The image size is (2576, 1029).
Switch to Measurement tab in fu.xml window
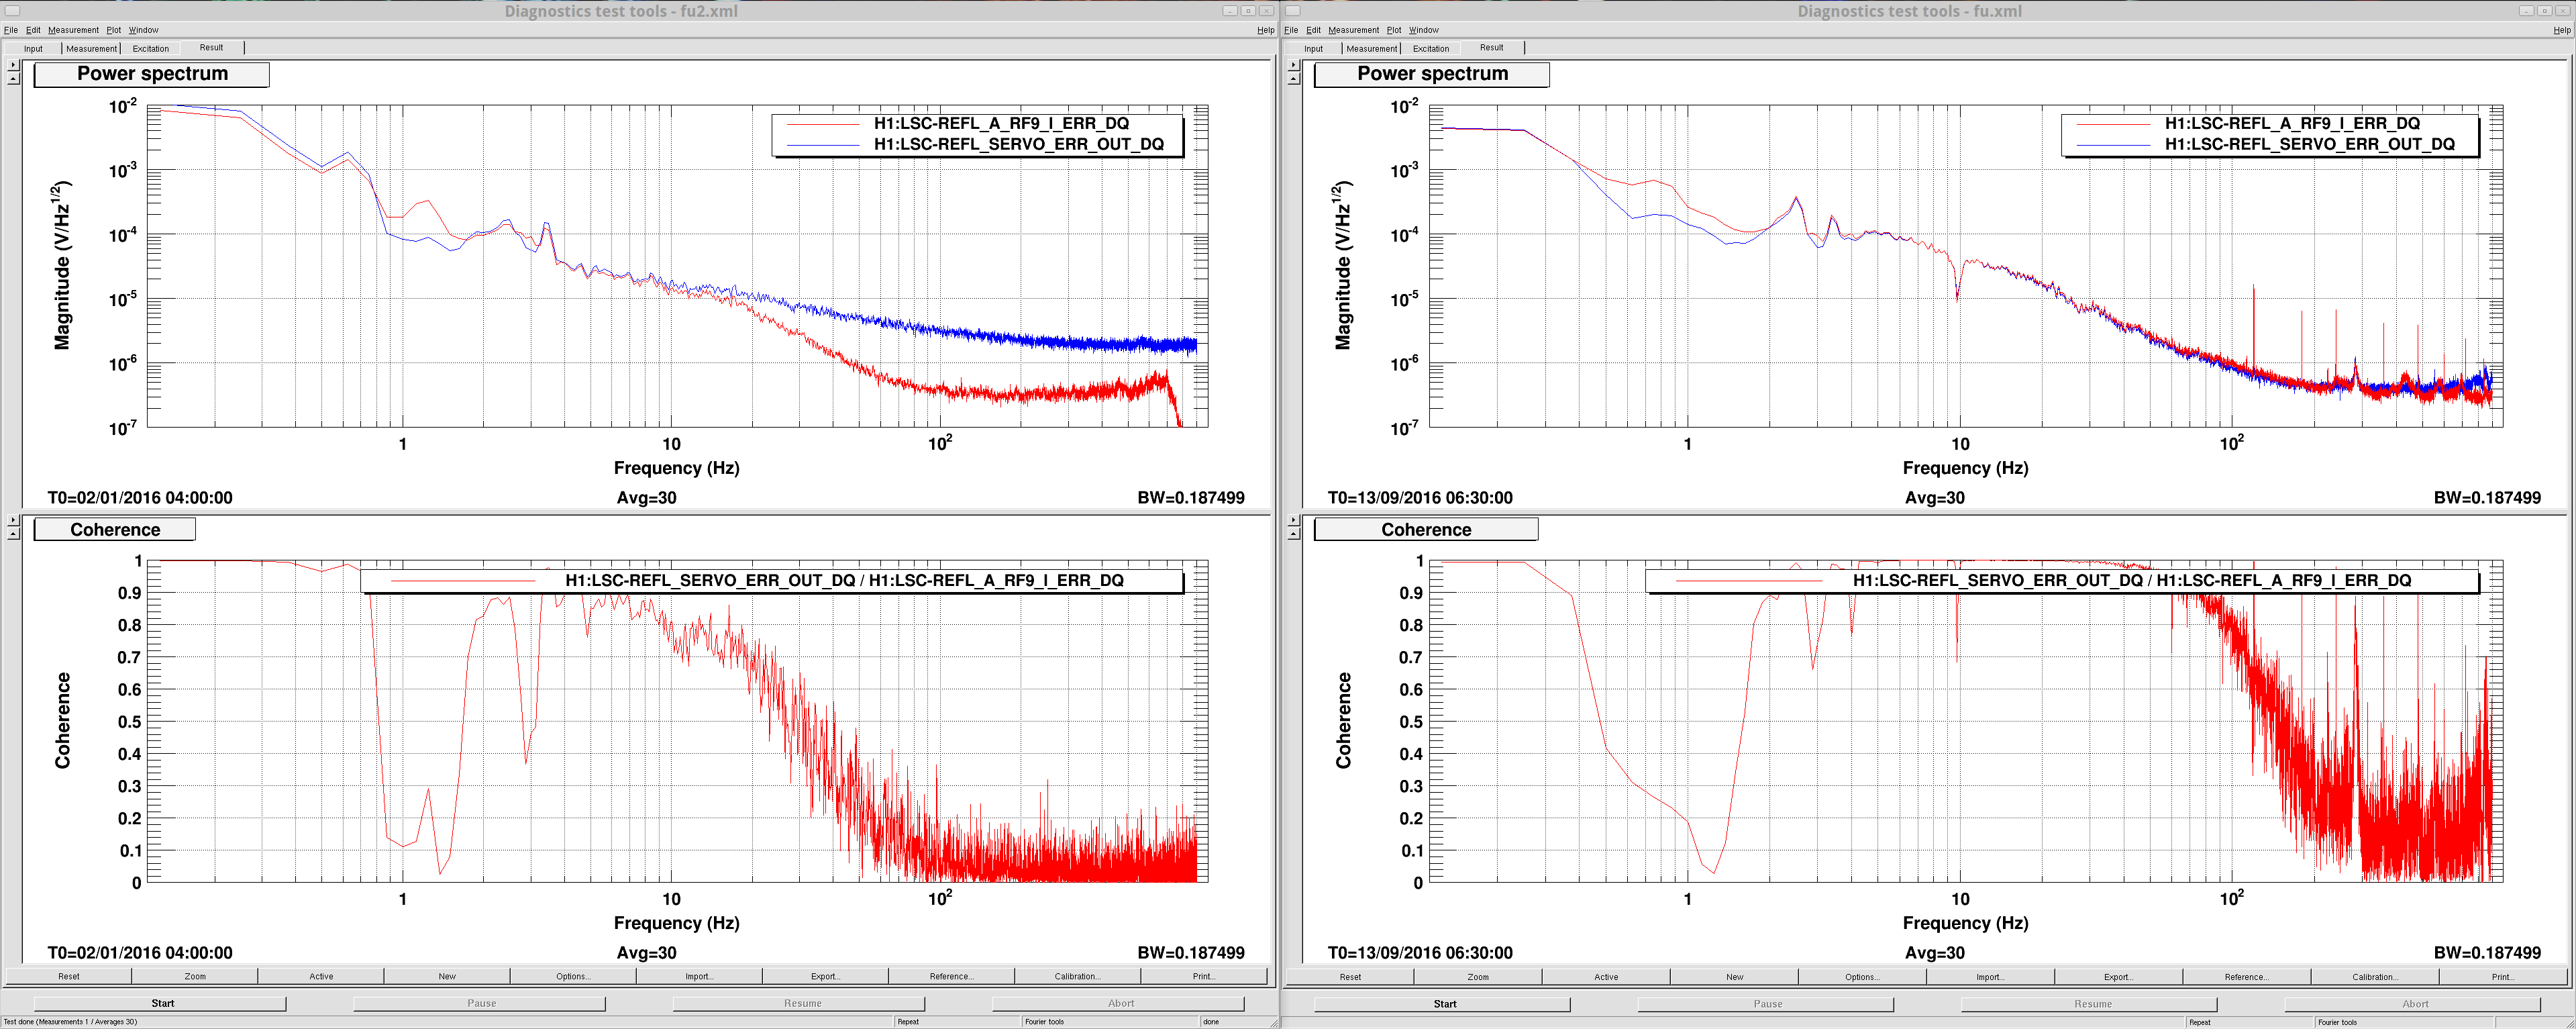tap(1371, 48)
